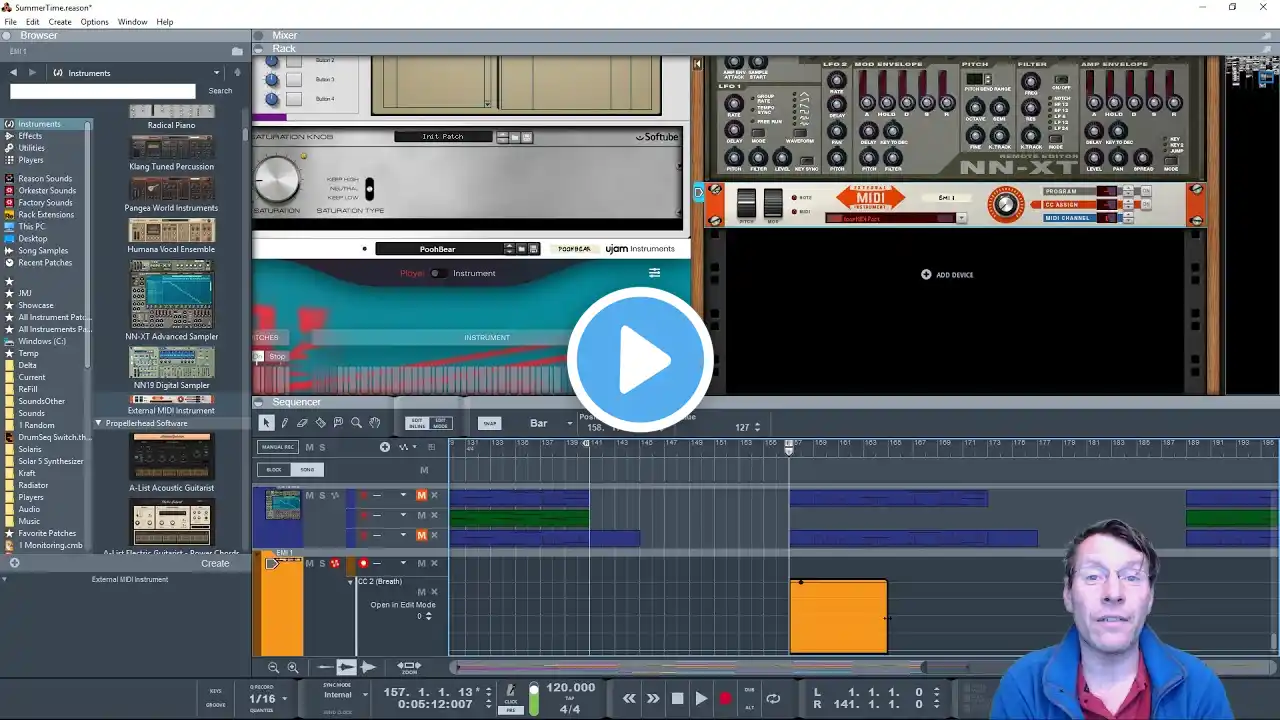1280x720 pixels.
Task: Select the orange clip in the EMI 1 lane
Action: [838, 617]
